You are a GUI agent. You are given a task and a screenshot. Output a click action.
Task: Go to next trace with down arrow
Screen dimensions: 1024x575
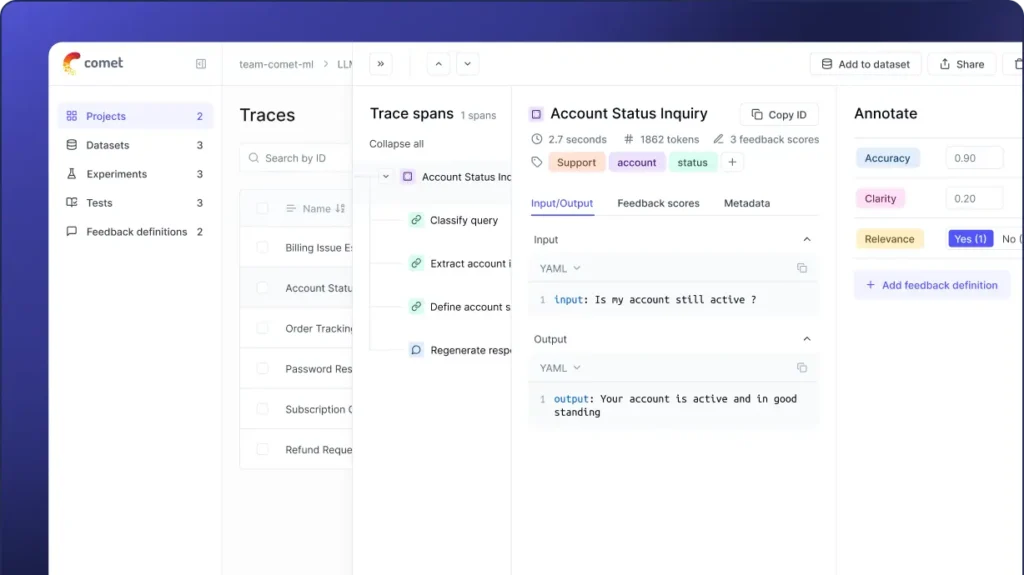467,64
